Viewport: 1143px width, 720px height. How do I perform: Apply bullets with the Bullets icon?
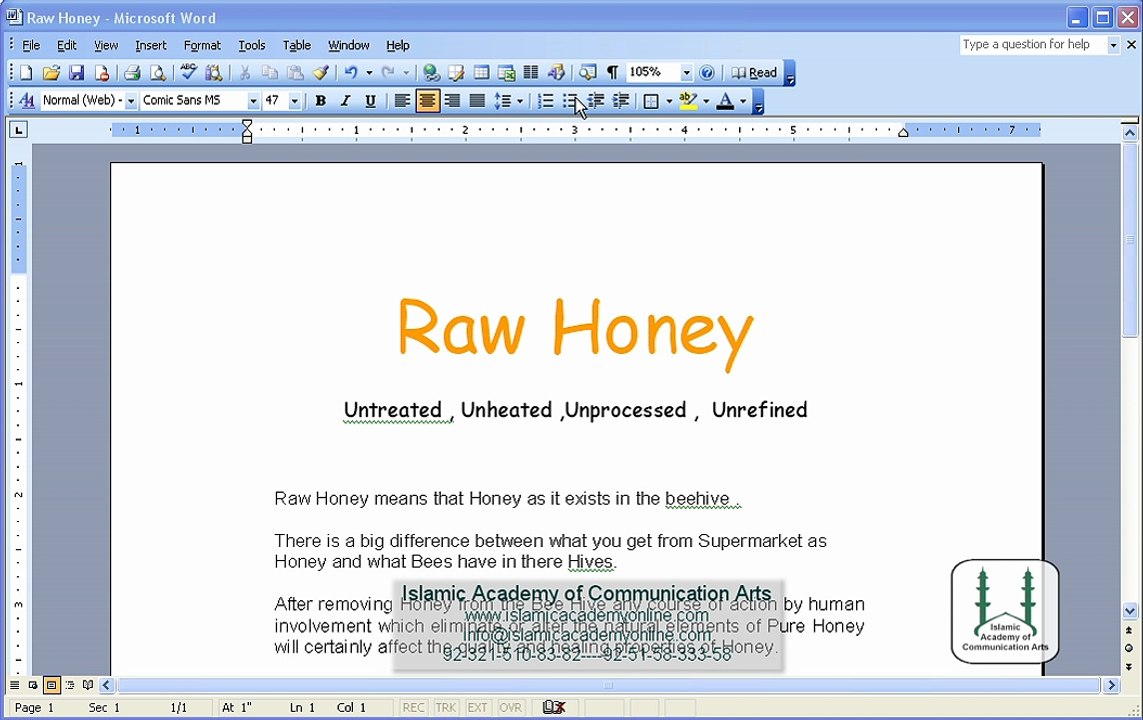pyautogui.click(x=570, y=101)
